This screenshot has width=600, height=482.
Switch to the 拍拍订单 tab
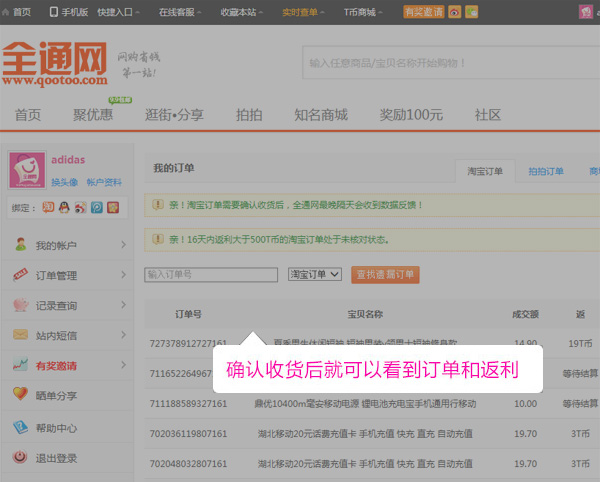(545, 171)
